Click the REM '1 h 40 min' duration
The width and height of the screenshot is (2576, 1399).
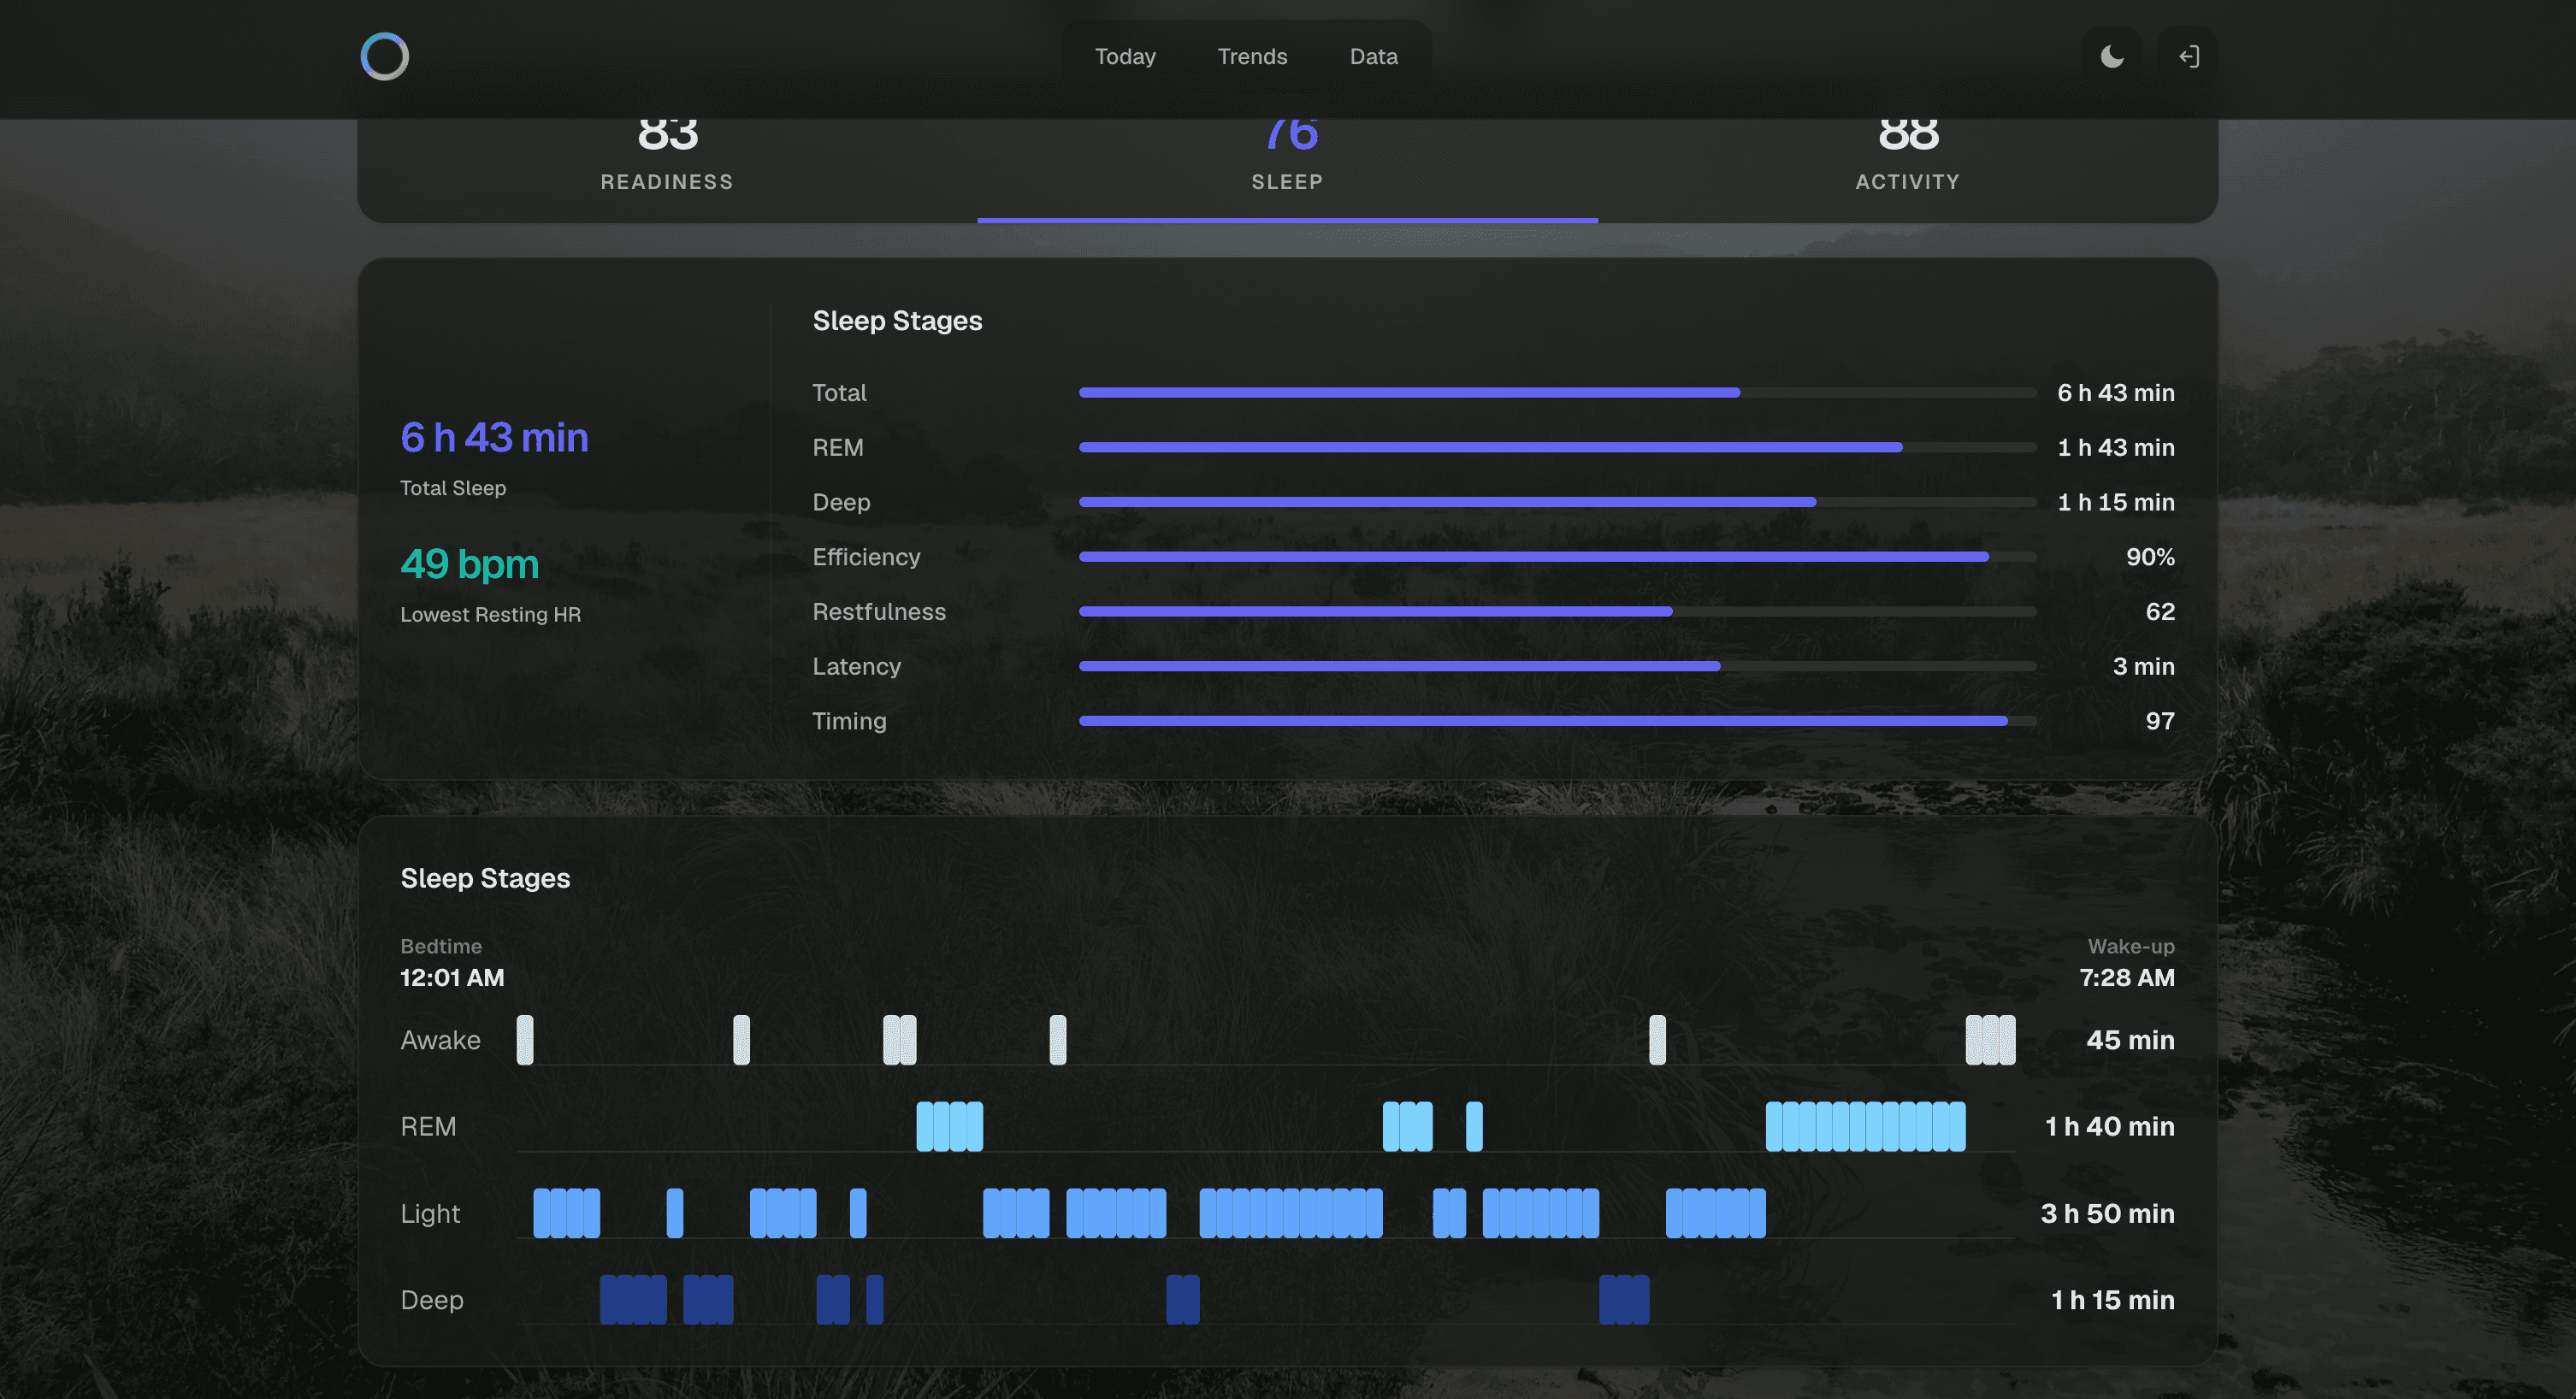[x=2110, y=1127]
